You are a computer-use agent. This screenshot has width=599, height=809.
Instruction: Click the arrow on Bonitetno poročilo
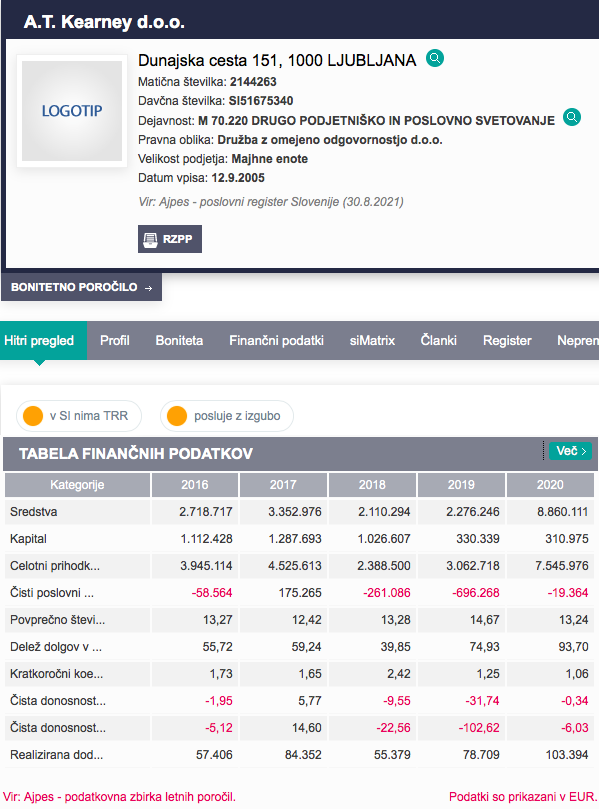click(x=149, y=288)
